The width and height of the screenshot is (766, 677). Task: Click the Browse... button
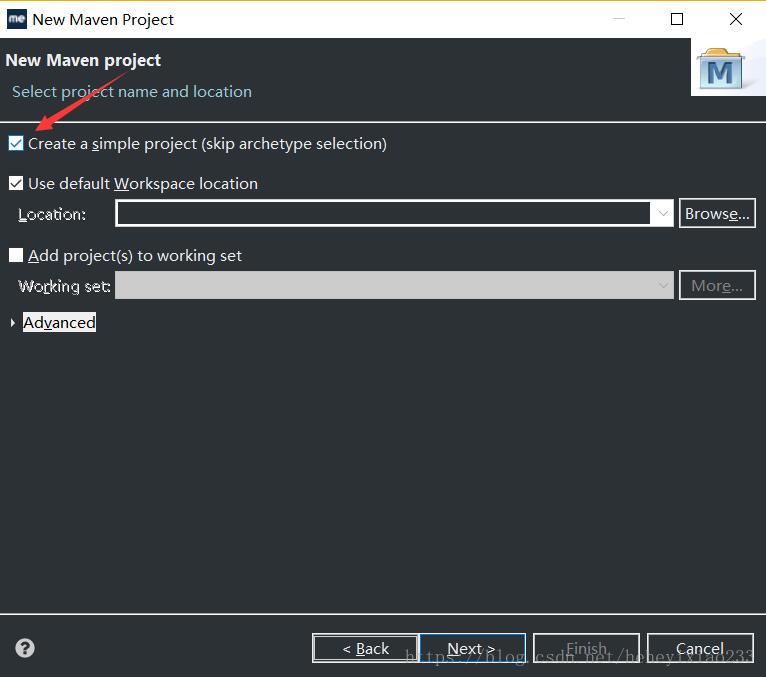pyautogui.click(x=717, y=213)
